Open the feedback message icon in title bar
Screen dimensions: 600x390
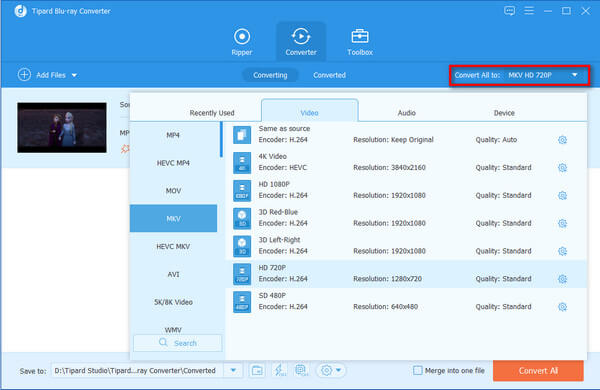[x=509, y=11]
